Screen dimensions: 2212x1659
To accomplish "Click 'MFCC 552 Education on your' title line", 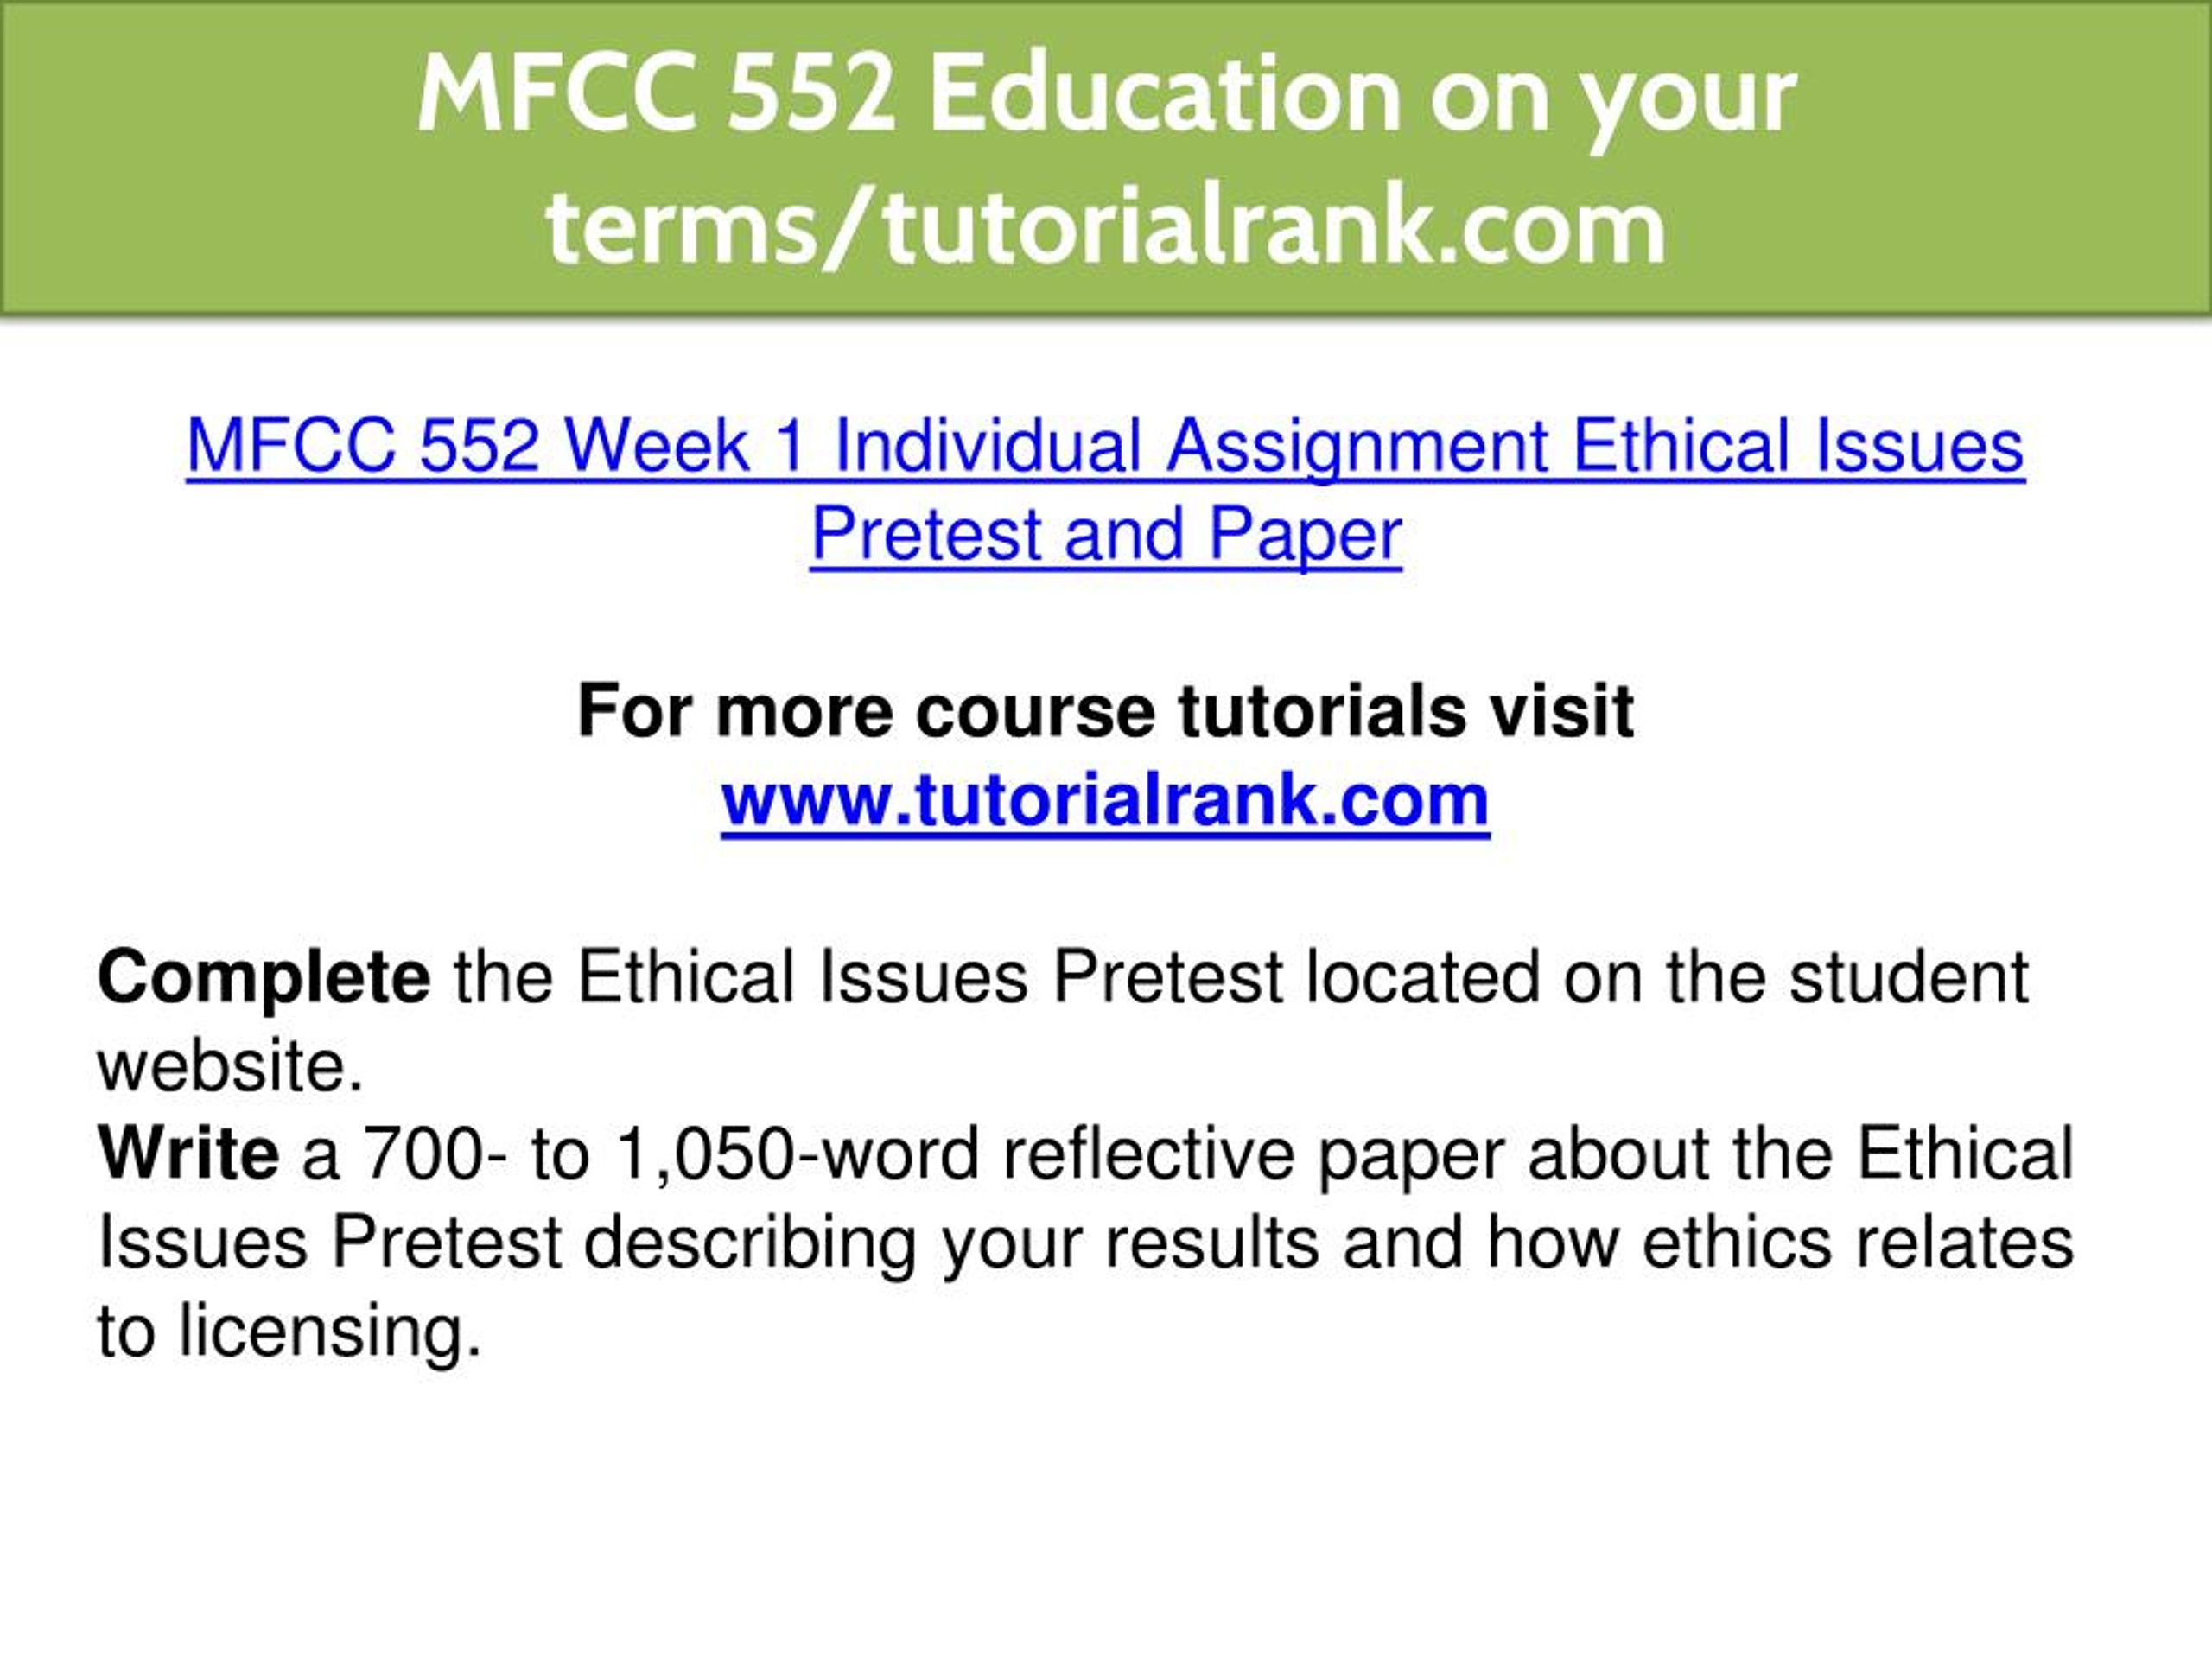I will (x=1106, y=95).
